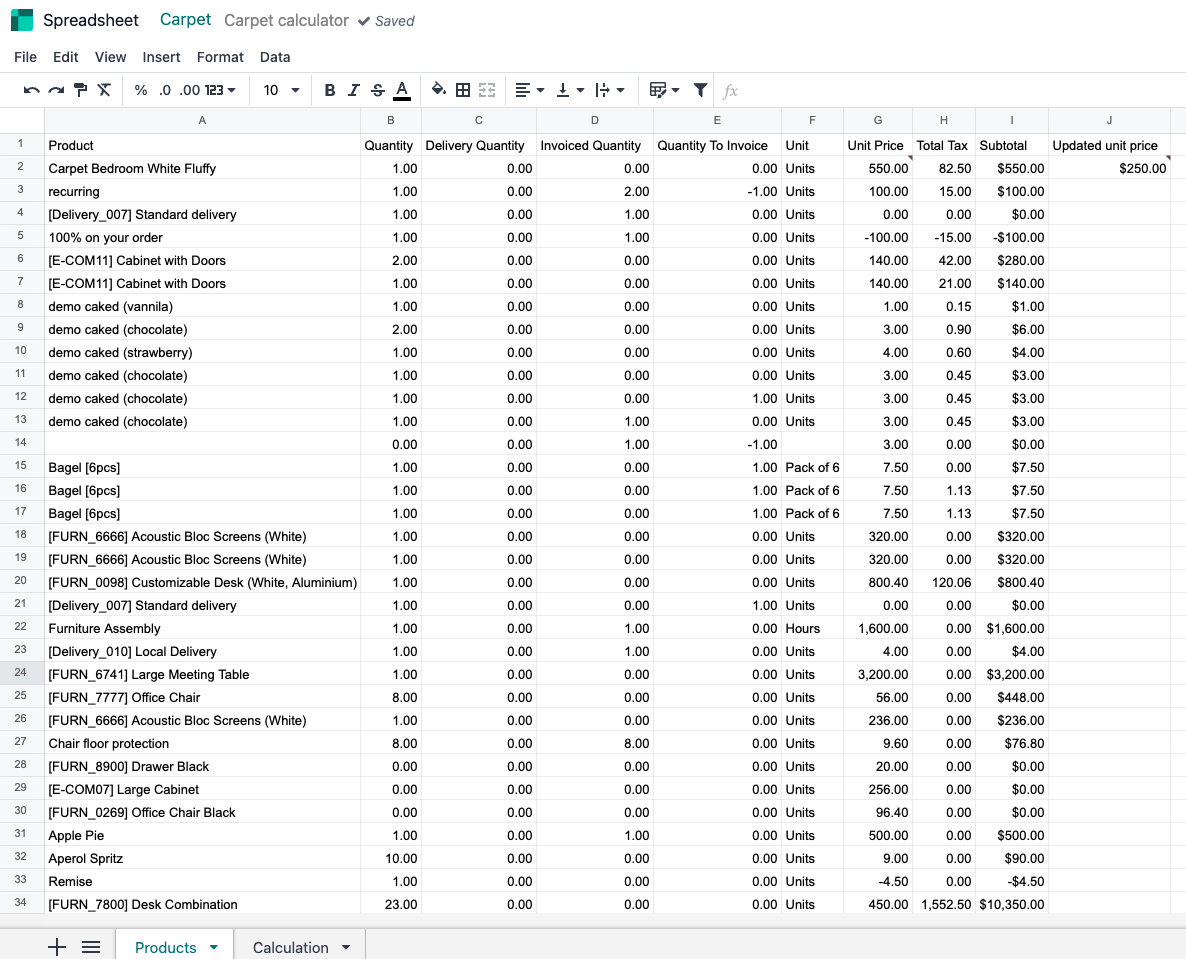Open the font size dropdown

[281, 90]
